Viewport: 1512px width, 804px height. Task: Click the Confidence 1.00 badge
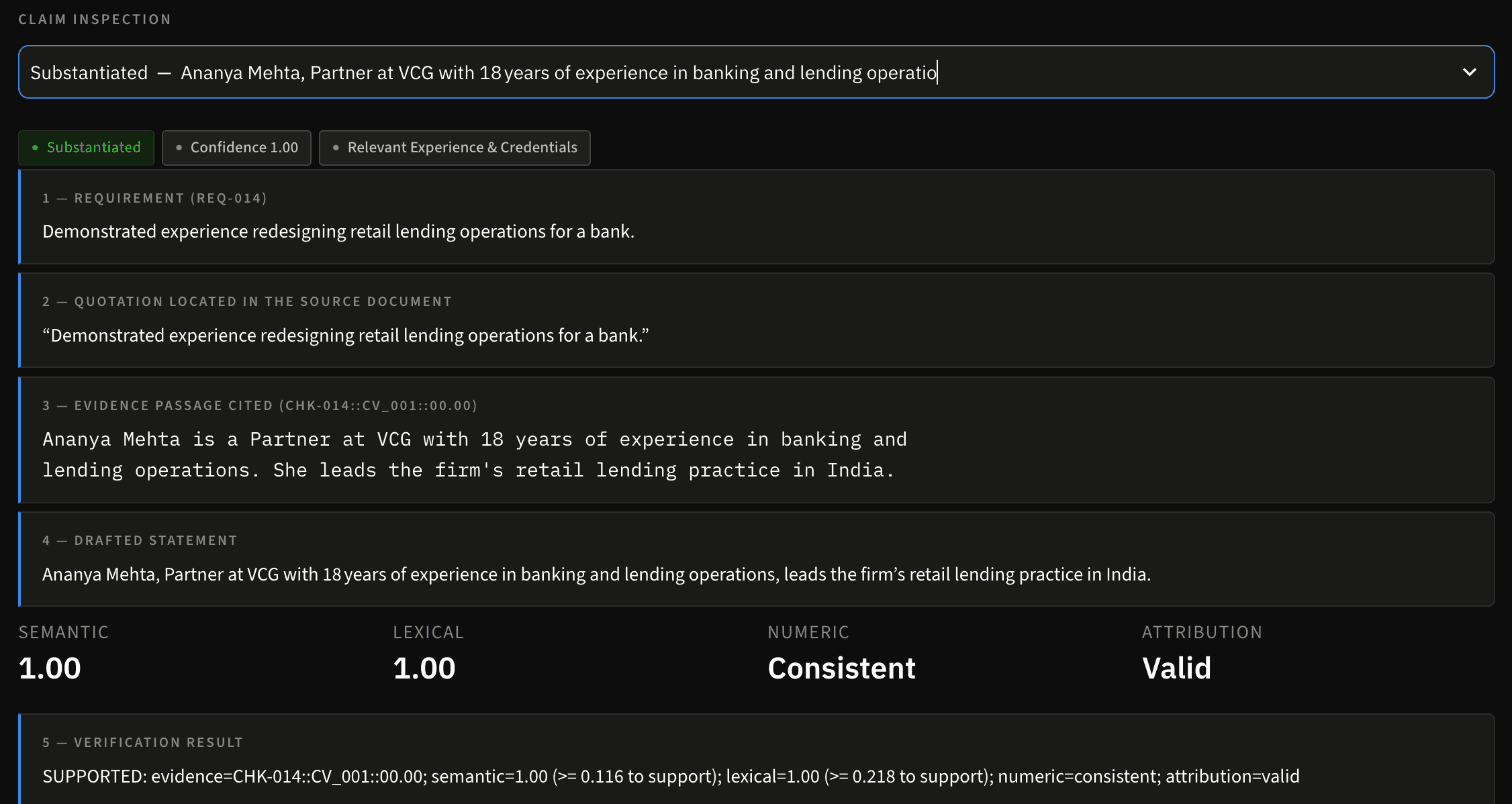coord(236,147)
